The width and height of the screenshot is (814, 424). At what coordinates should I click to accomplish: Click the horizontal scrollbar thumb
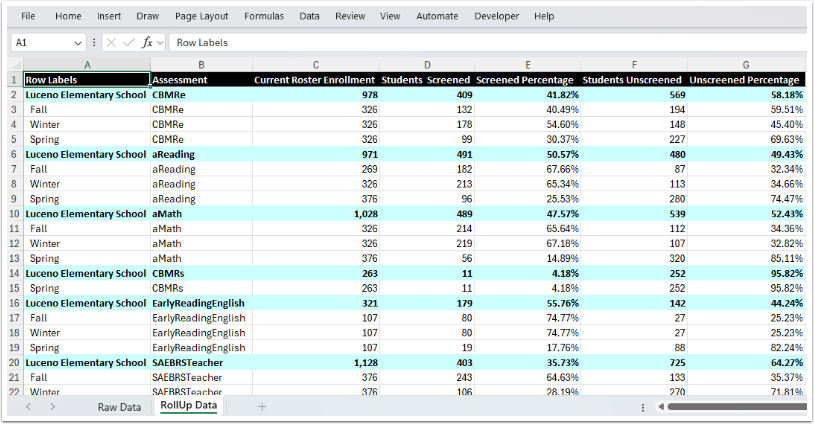point(737,407)
